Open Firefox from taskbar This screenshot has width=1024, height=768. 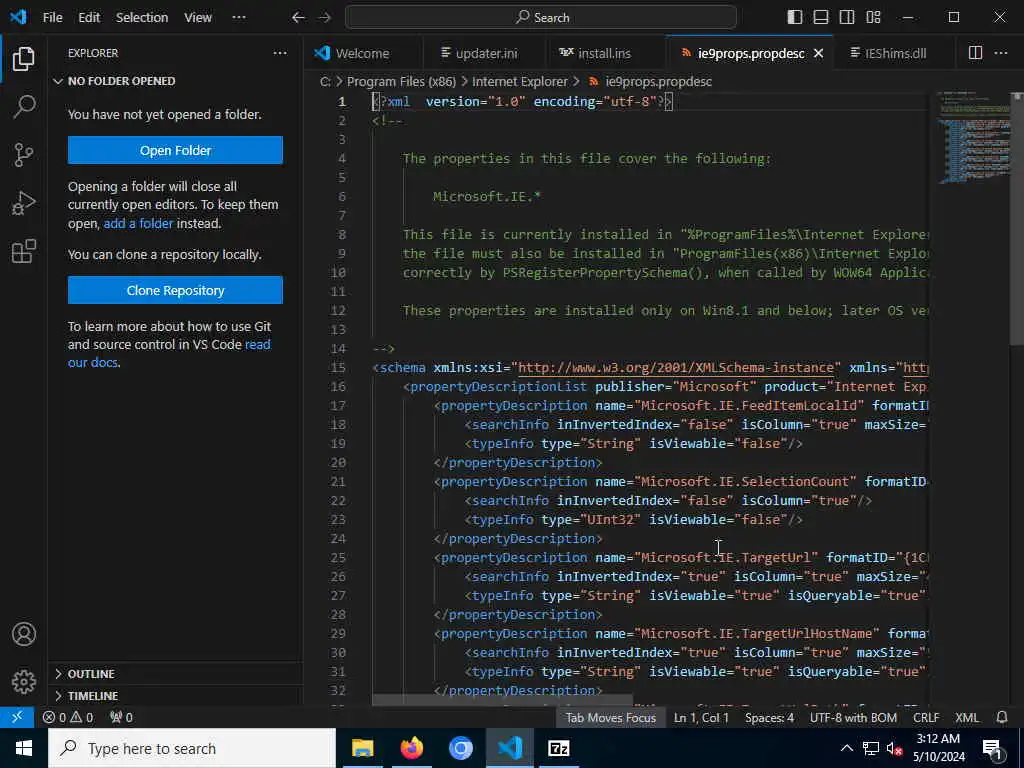click(x=411, y=748)
